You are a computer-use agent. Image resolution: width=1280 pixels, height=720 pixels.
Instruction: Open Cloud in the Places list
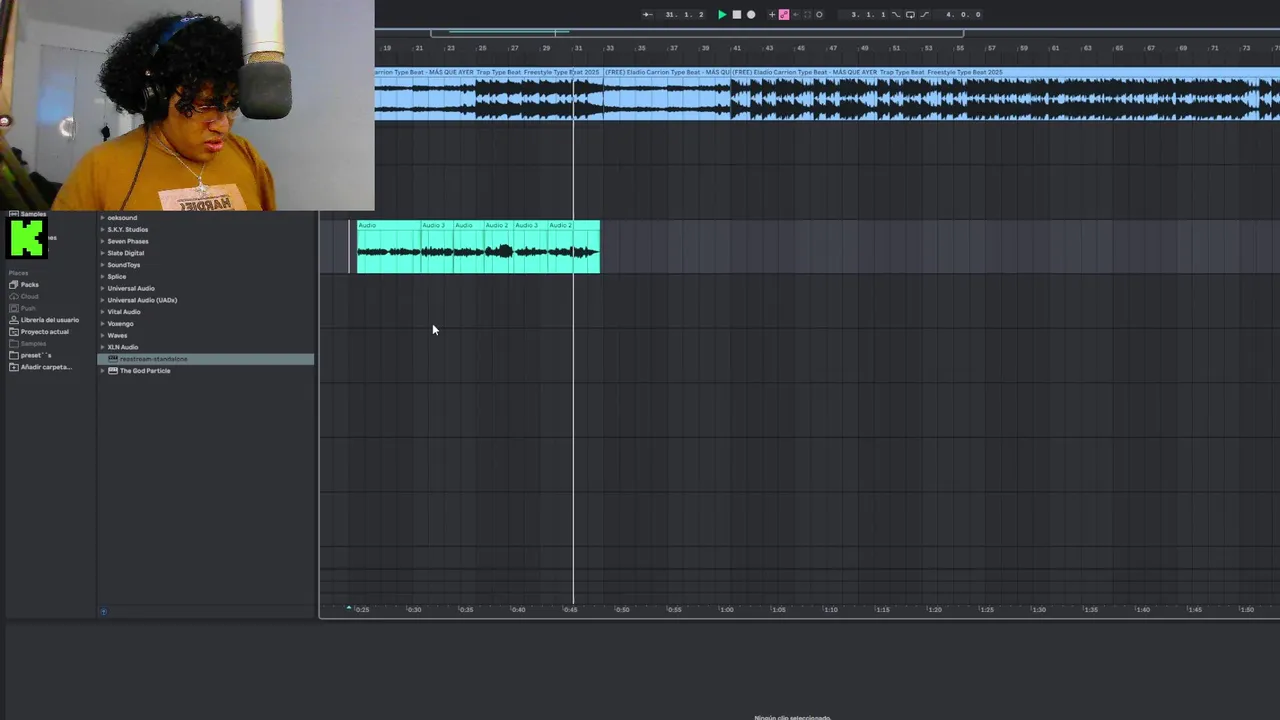pyautogui.click(x=29, y=296)
